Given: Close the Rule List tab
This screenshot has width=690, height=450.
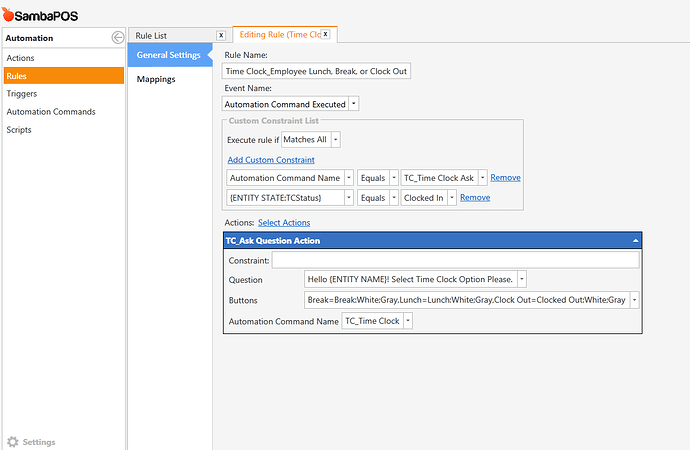Looking at the screenshot, I should tap(220, 35).
